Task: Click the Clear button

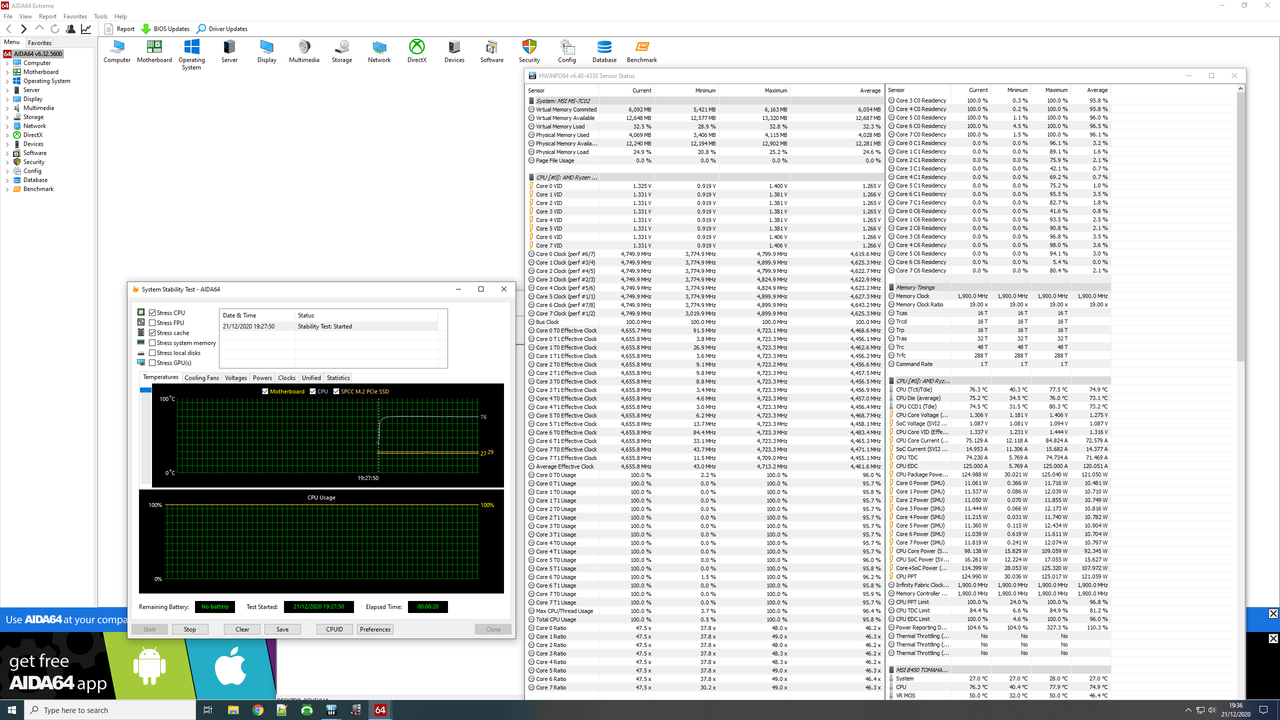Action: pos(242,629)
